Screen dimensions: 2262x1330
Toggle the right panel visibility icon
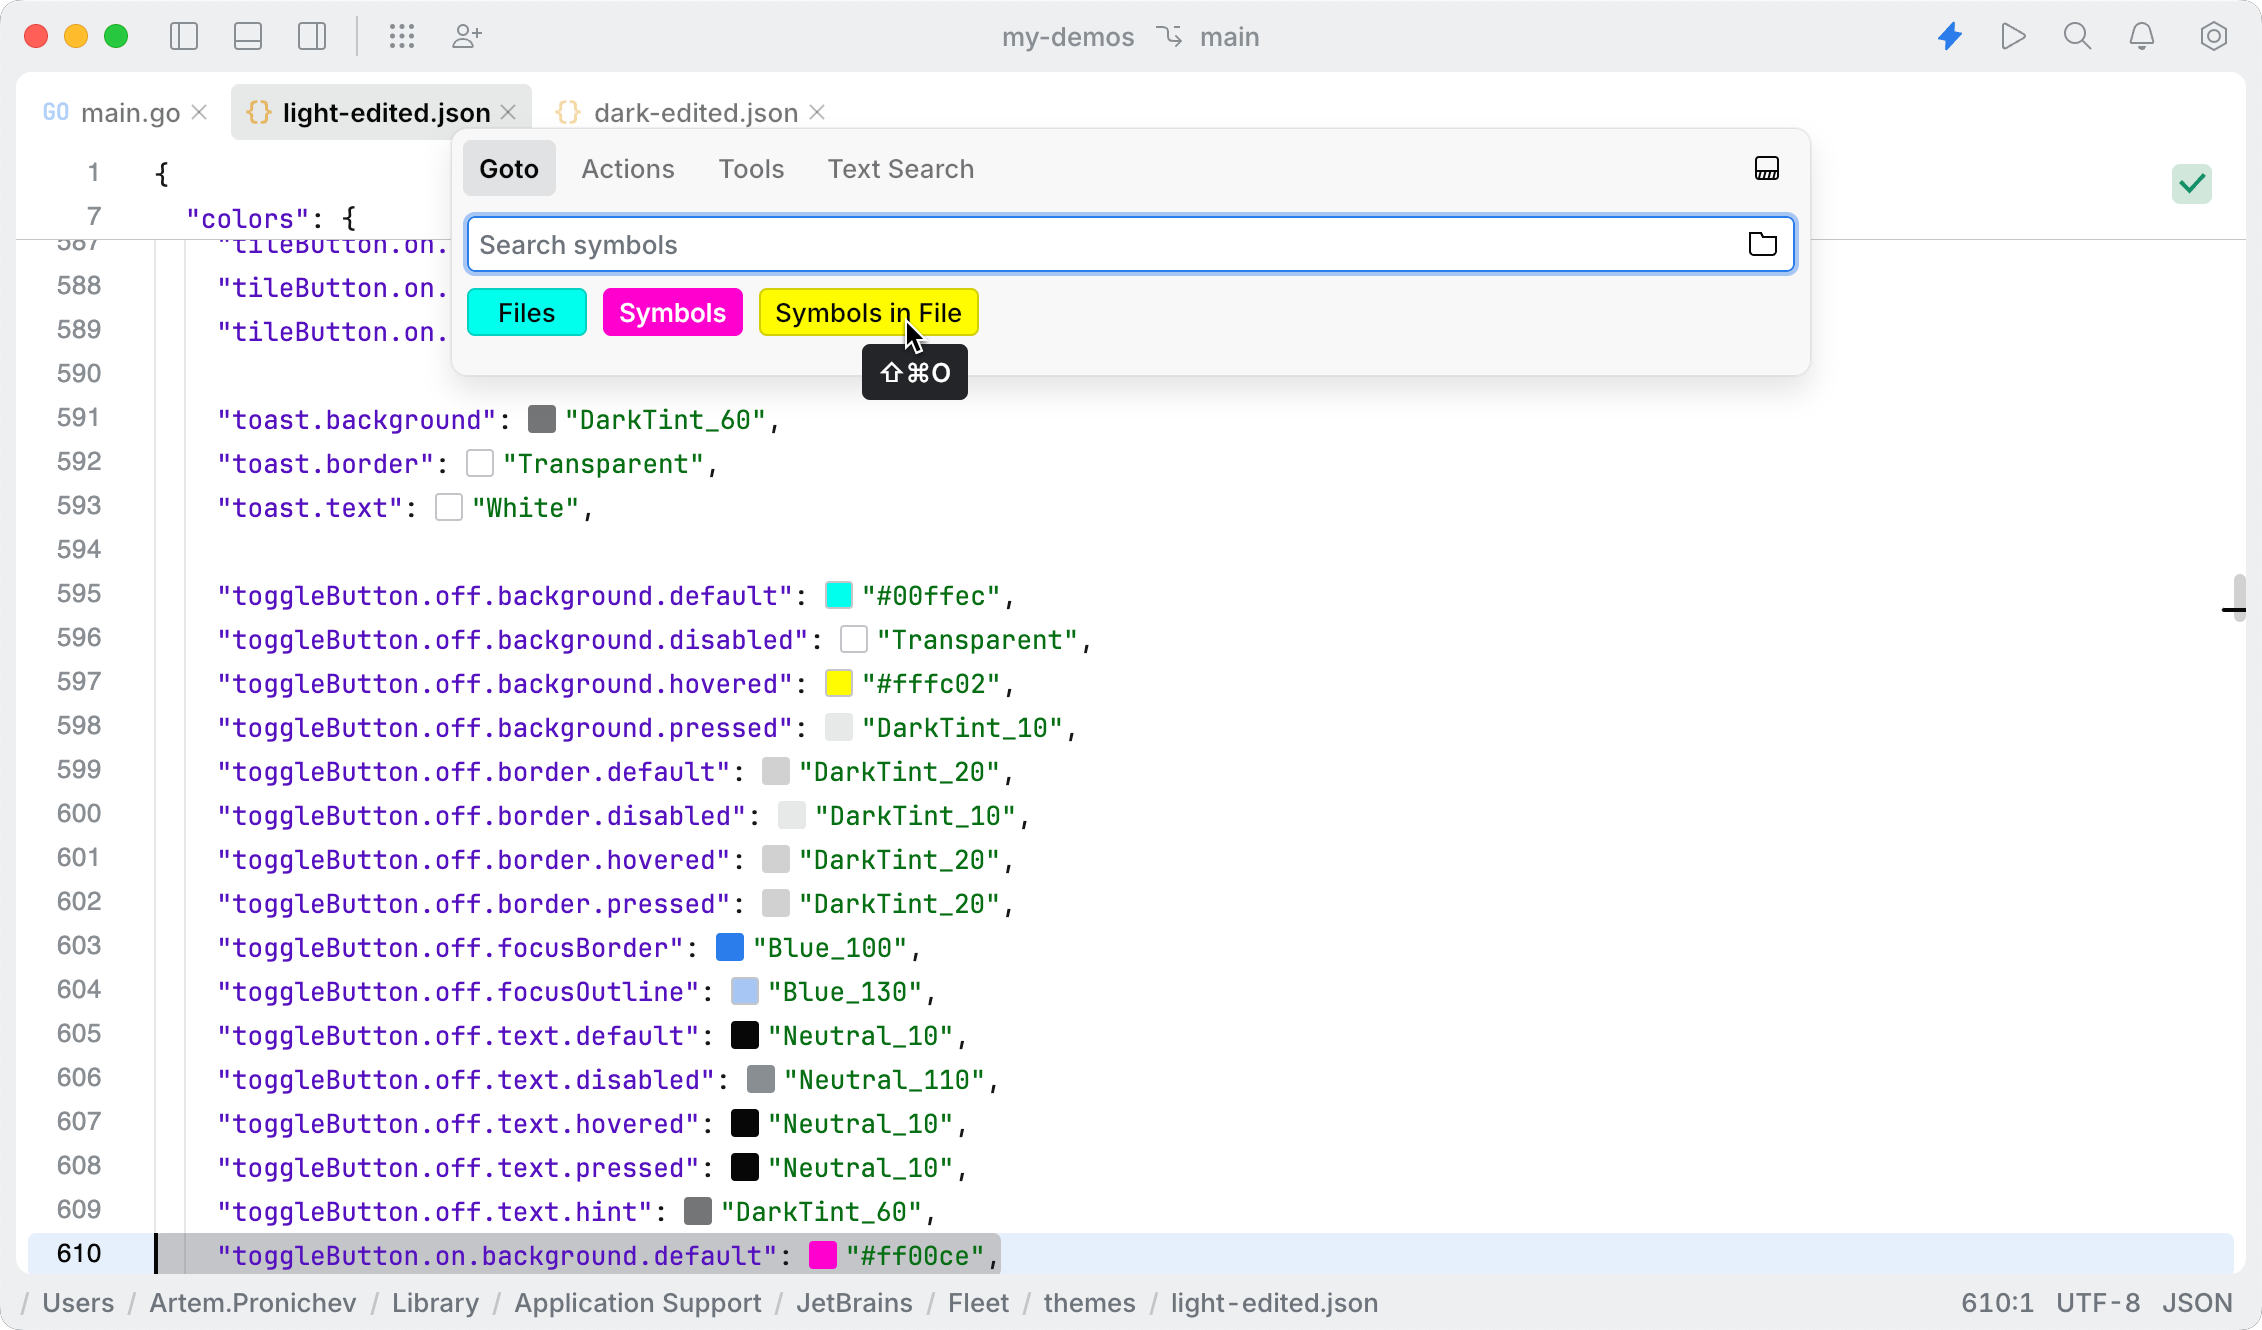pos(311,36)
